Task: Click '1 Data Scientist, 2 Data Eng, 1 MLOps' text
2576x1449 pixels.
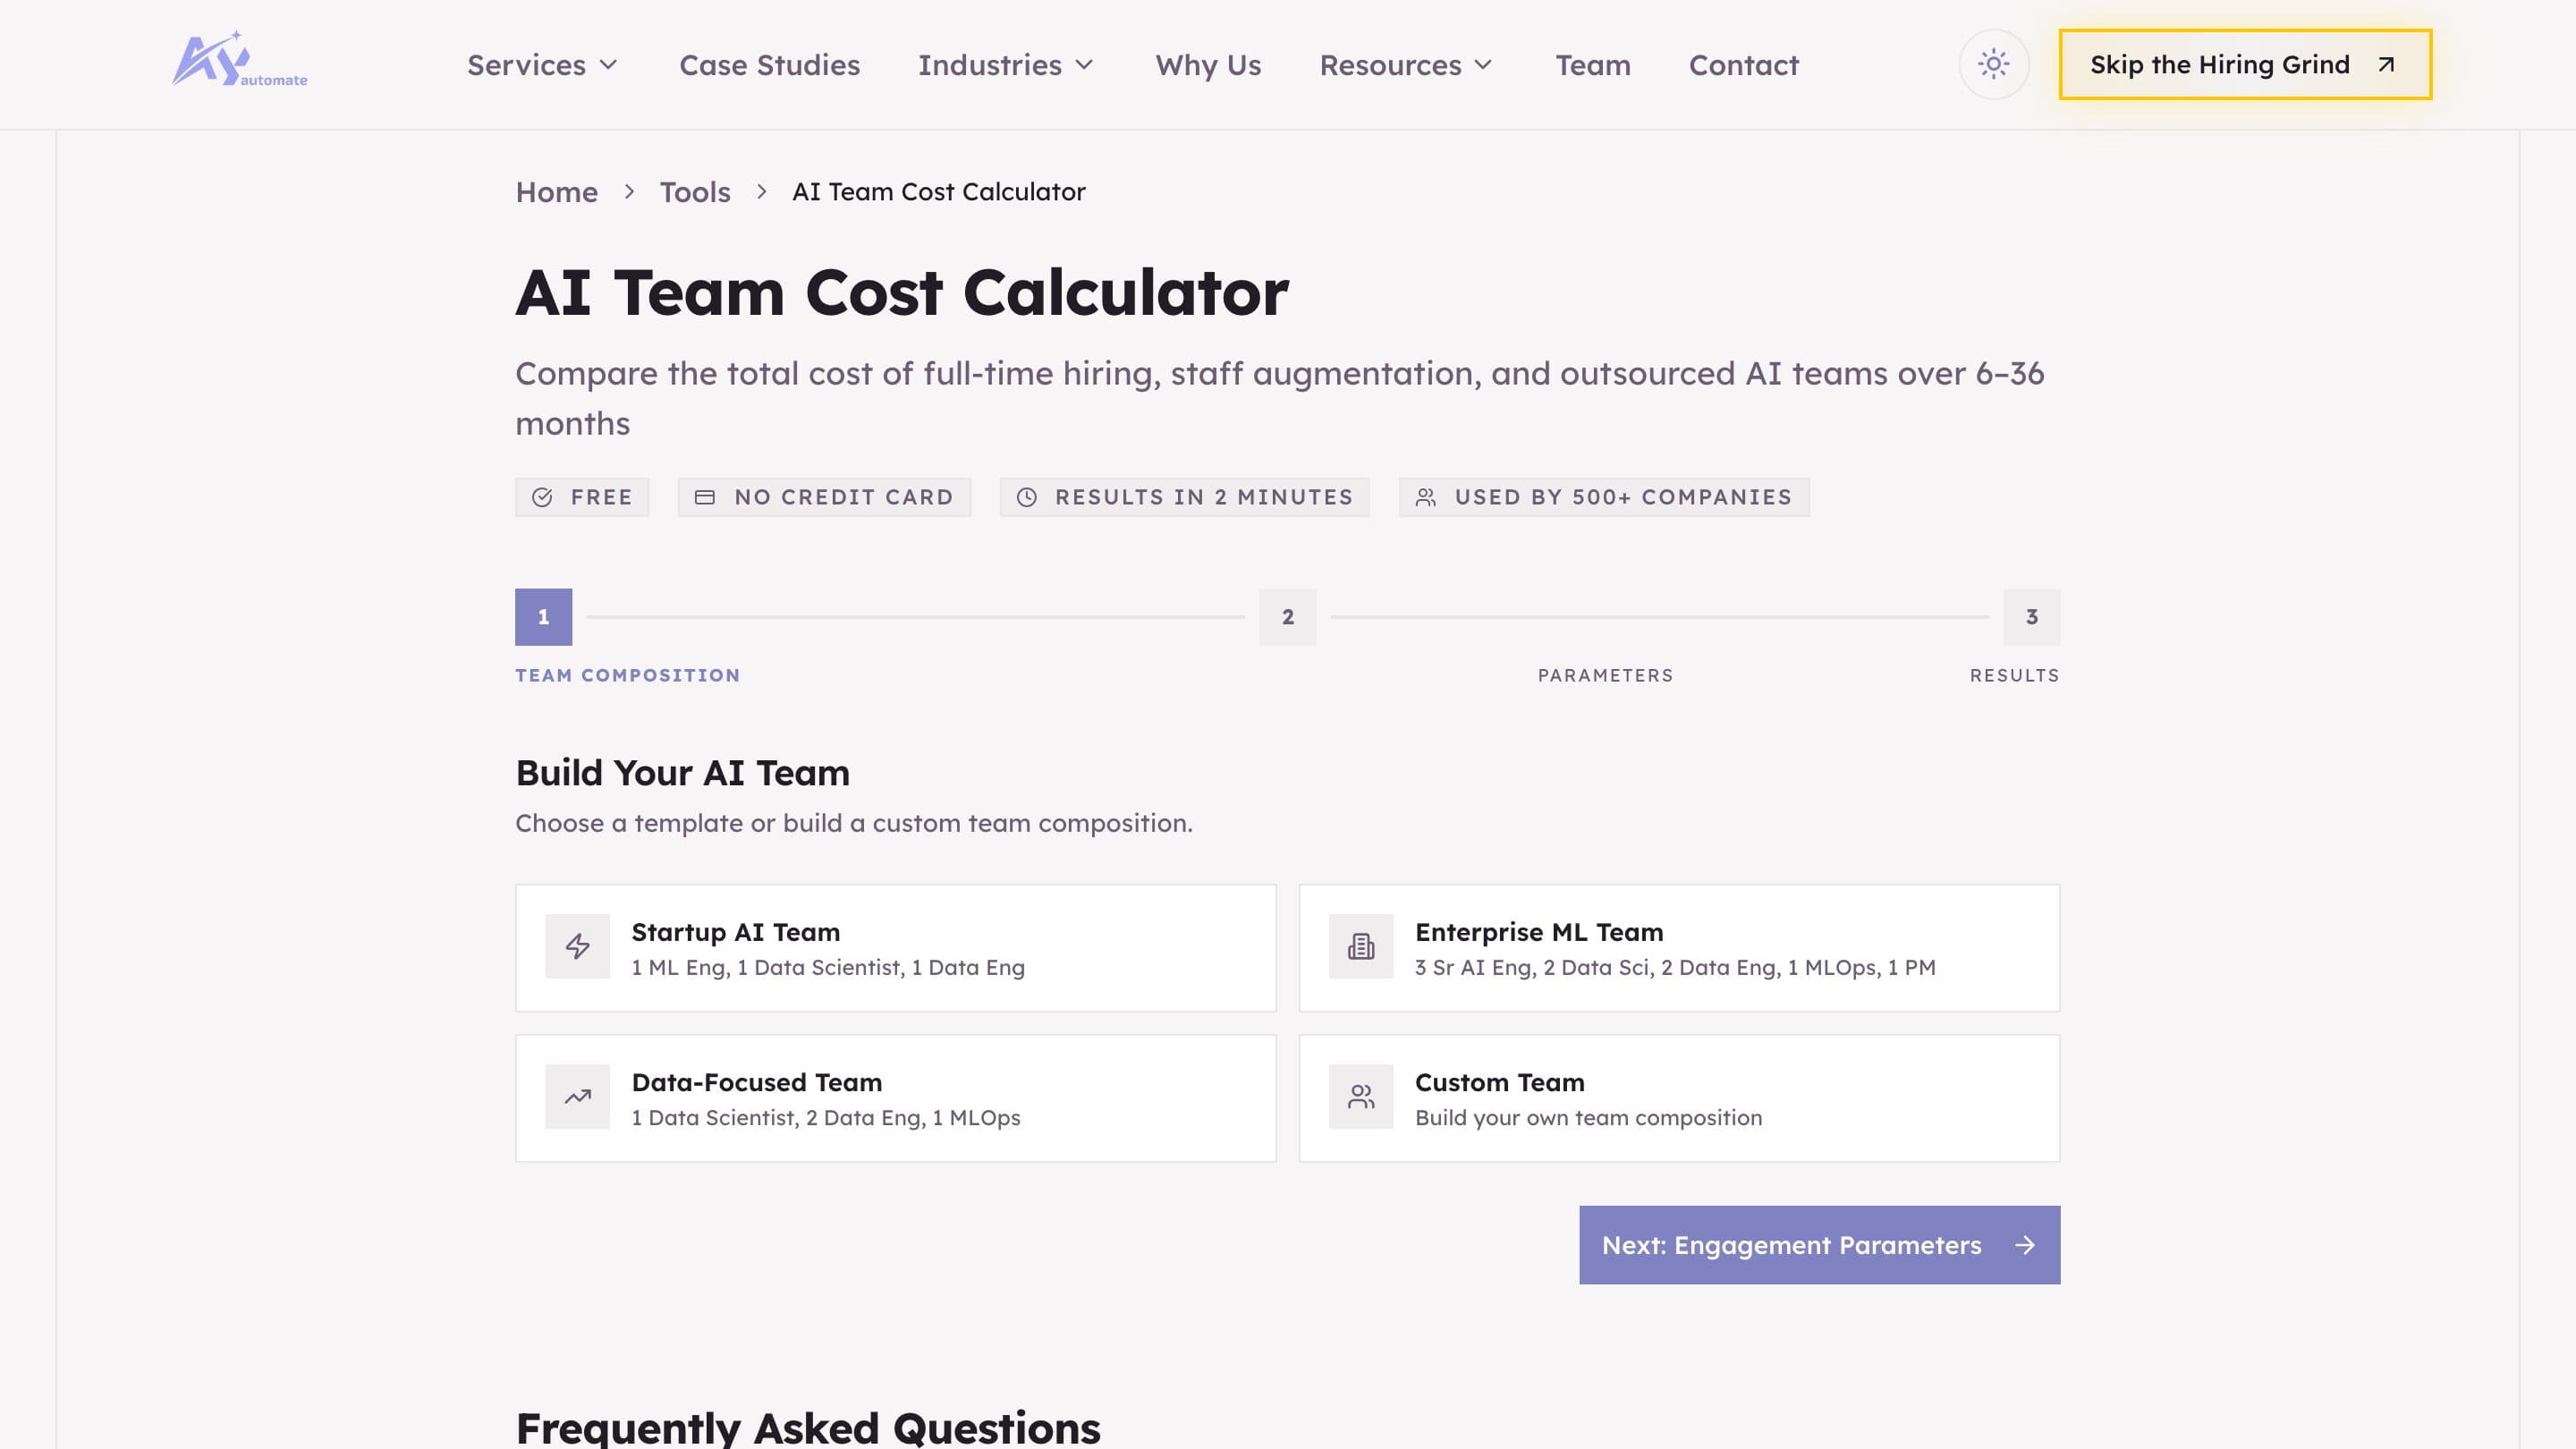Action: click(826, 1117)
